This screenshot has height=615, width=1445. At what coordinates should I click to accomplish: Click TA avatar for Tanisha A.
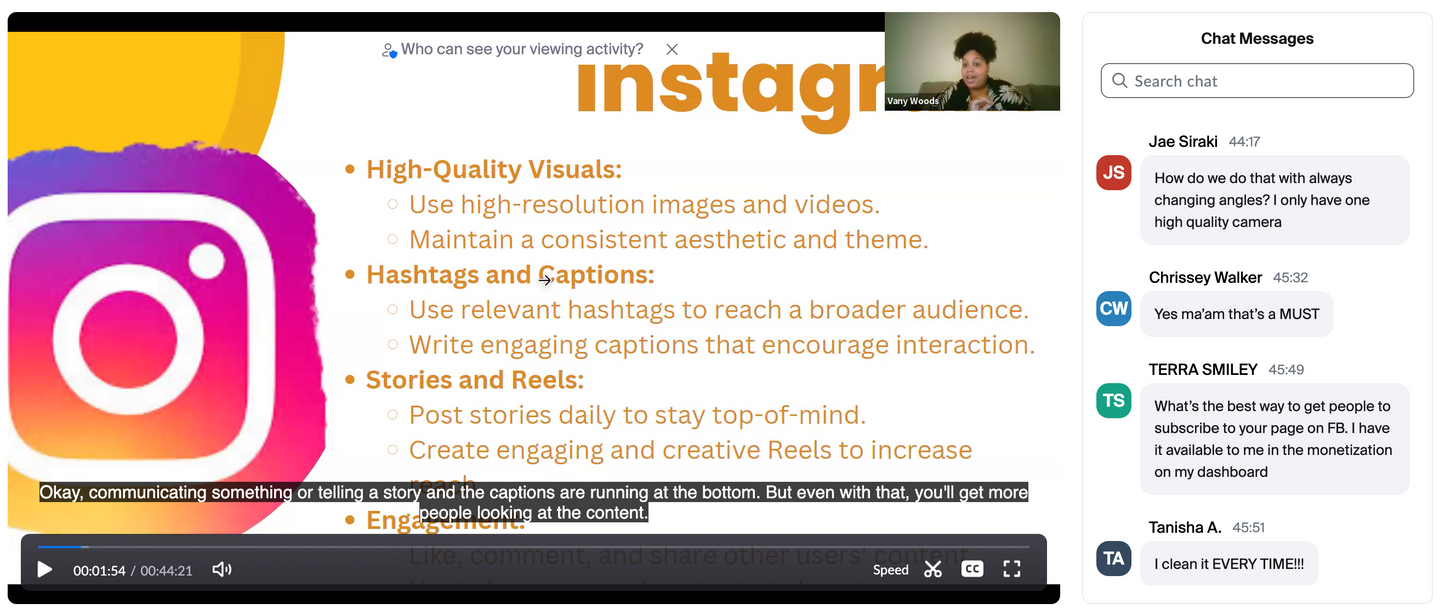click(x=1113, y=558)
